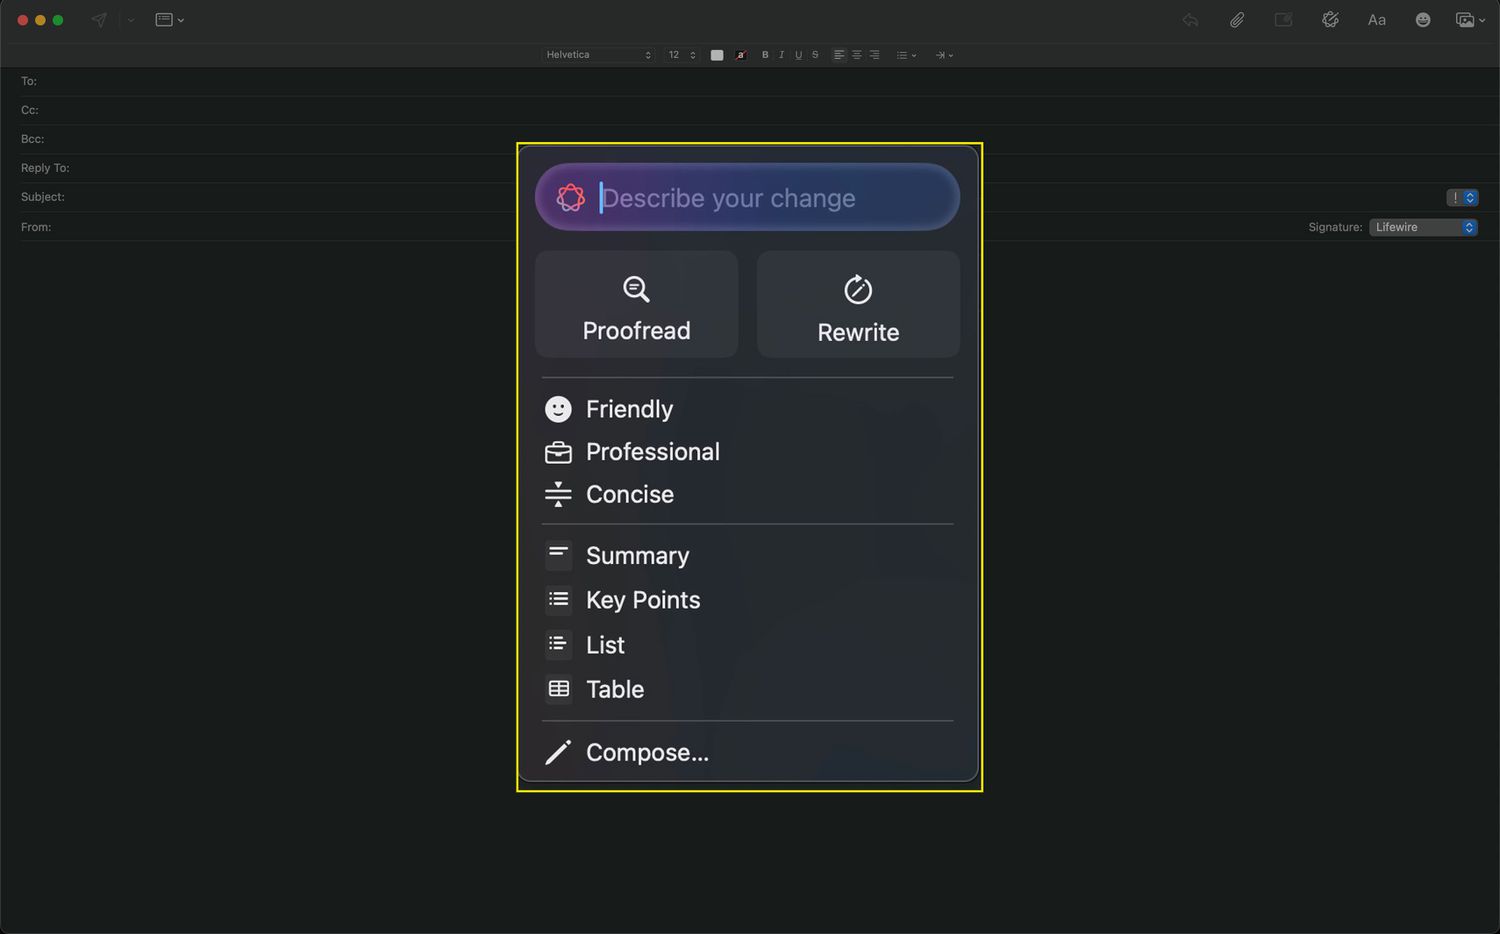
Task: Open the emoji picker smiley icon
Action: click(1422, 20)
